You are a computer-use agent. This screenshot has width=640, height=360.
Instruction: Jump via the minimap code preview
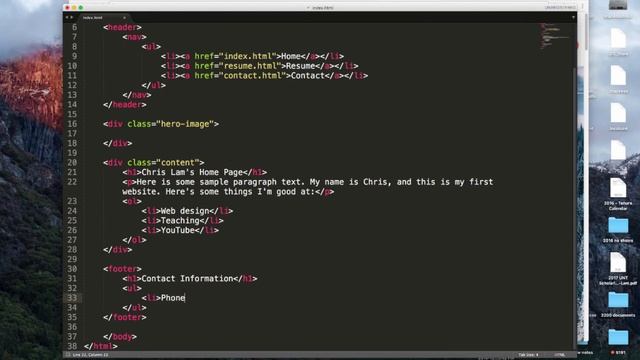click(x=554, y=37)
